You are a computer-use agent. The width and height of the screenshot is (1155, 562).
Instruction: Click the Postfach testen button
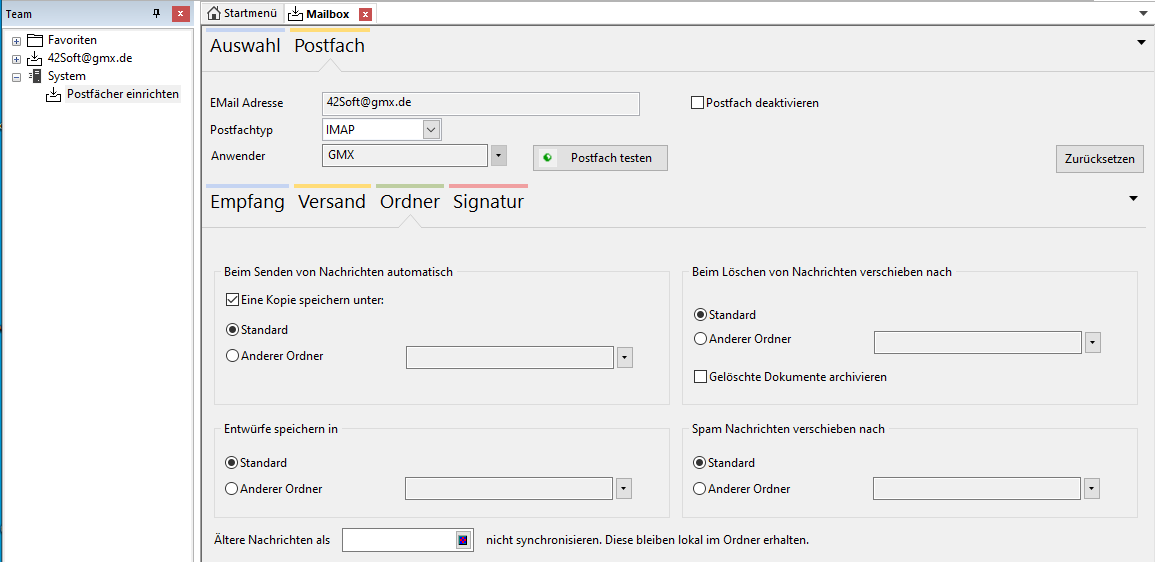click(x=600, y=158)
